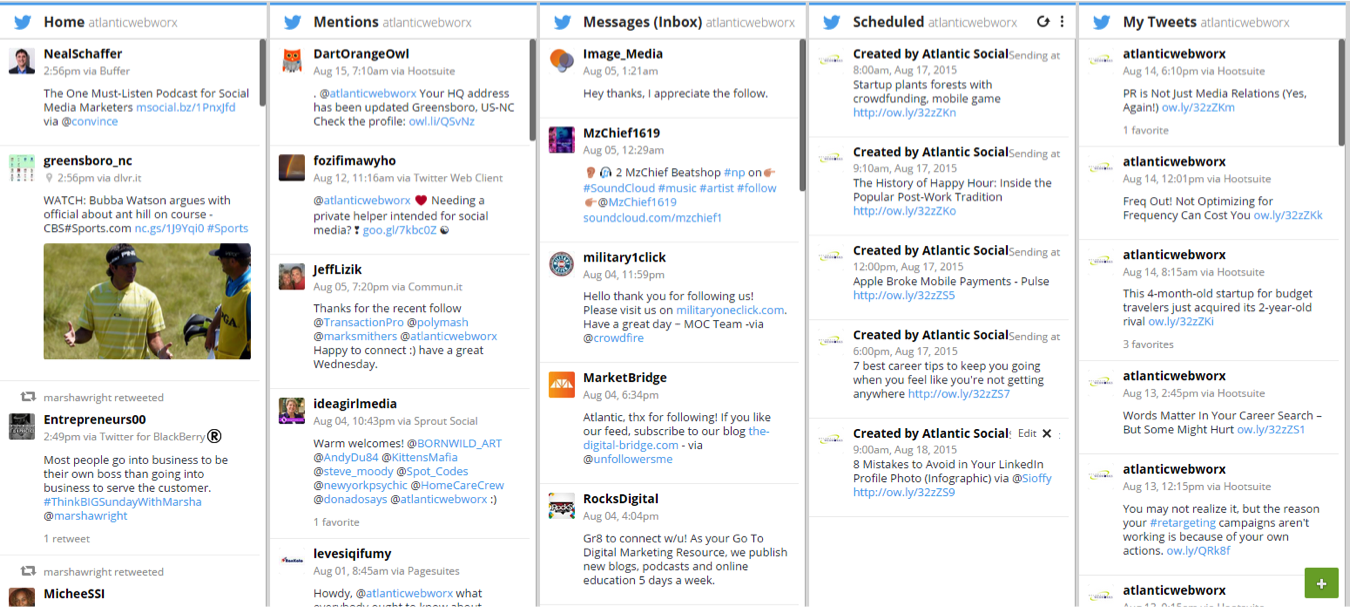Open the goo.gl/7kbc0Z link
This screenshot has height=607, width=1350.
point(399,229)
